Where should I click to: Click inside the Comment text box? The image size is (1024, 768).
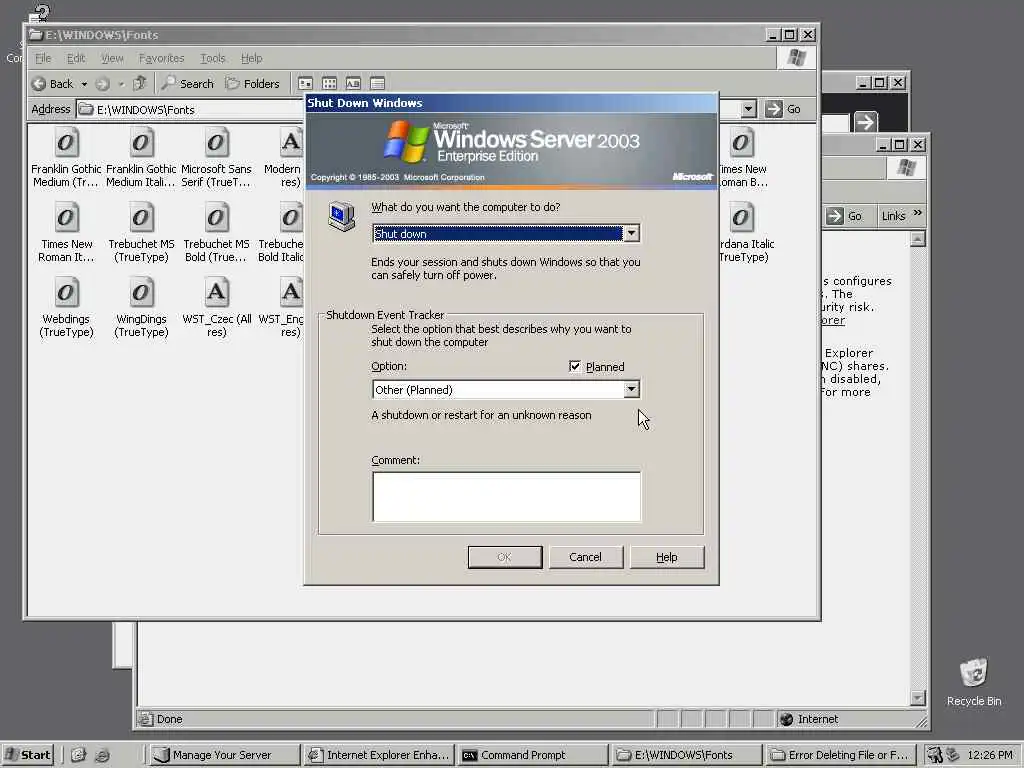click(506, 497)
